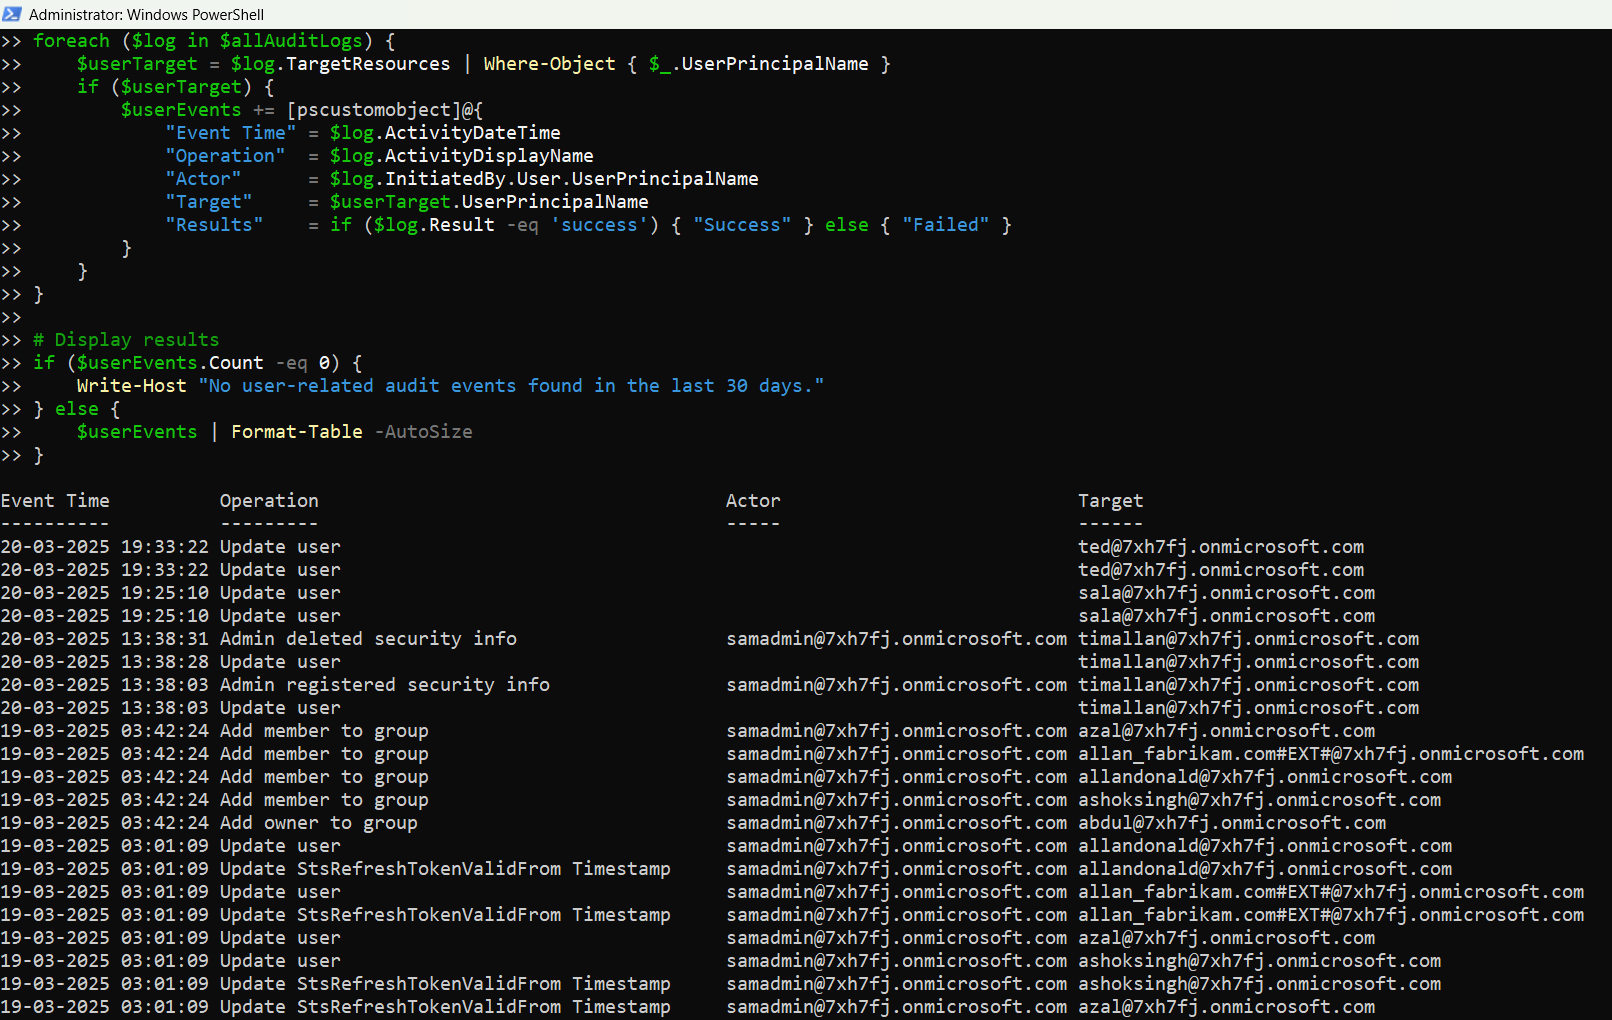1612x1020 pixels.
Task: Click the 'Write-Host' command in the script
Action: [131, 386]
